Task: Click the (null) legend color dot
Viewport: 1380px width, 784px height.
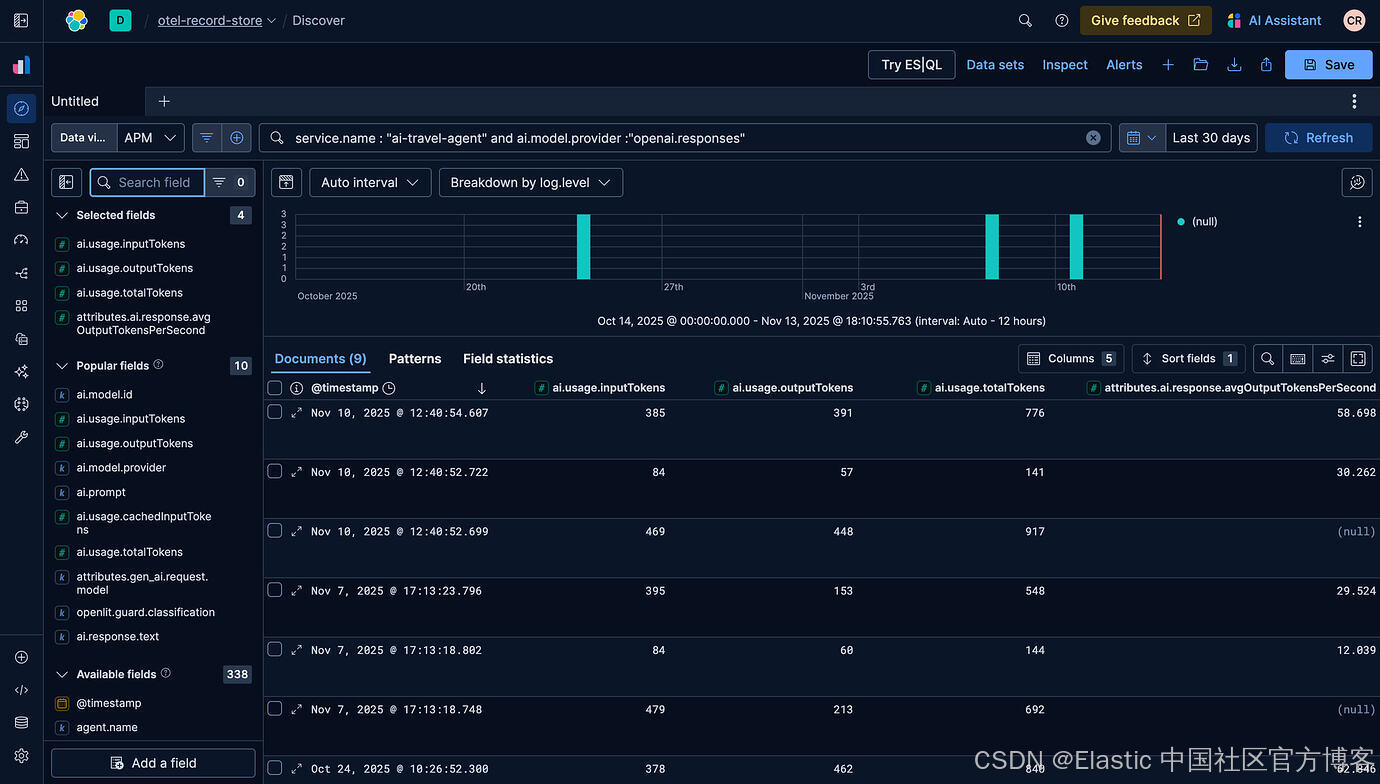Action: [x=1181, y=222]
